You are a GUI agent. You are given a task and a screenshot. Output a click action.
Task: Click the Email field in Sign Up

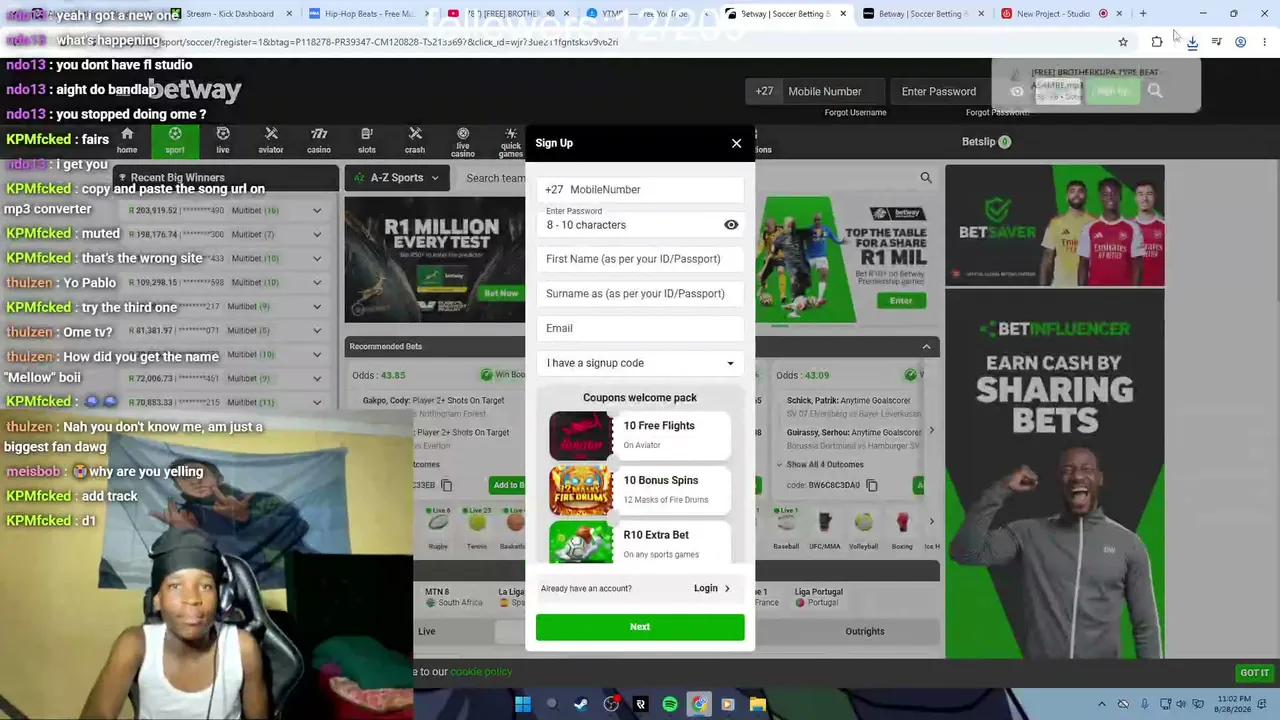coord(640,328)
